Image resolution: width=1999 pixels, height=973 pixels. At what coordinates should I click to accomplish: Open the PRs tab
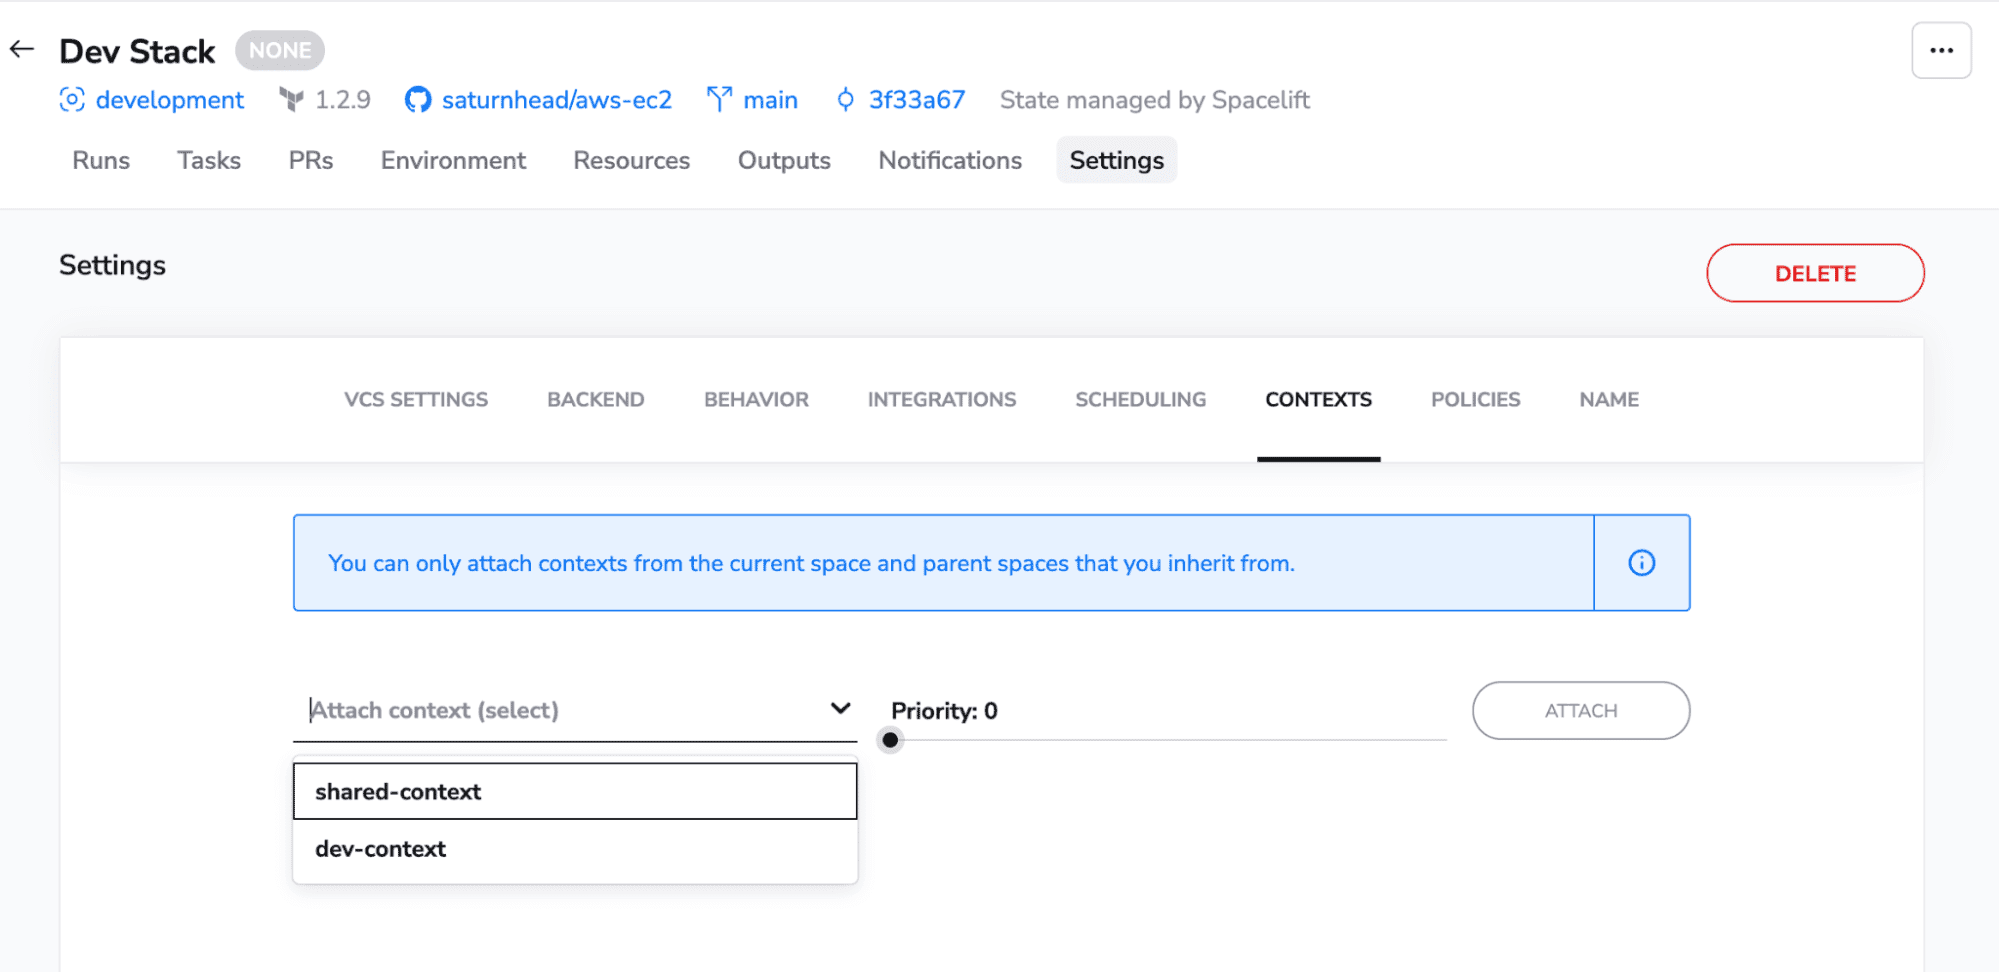[311, 160]
